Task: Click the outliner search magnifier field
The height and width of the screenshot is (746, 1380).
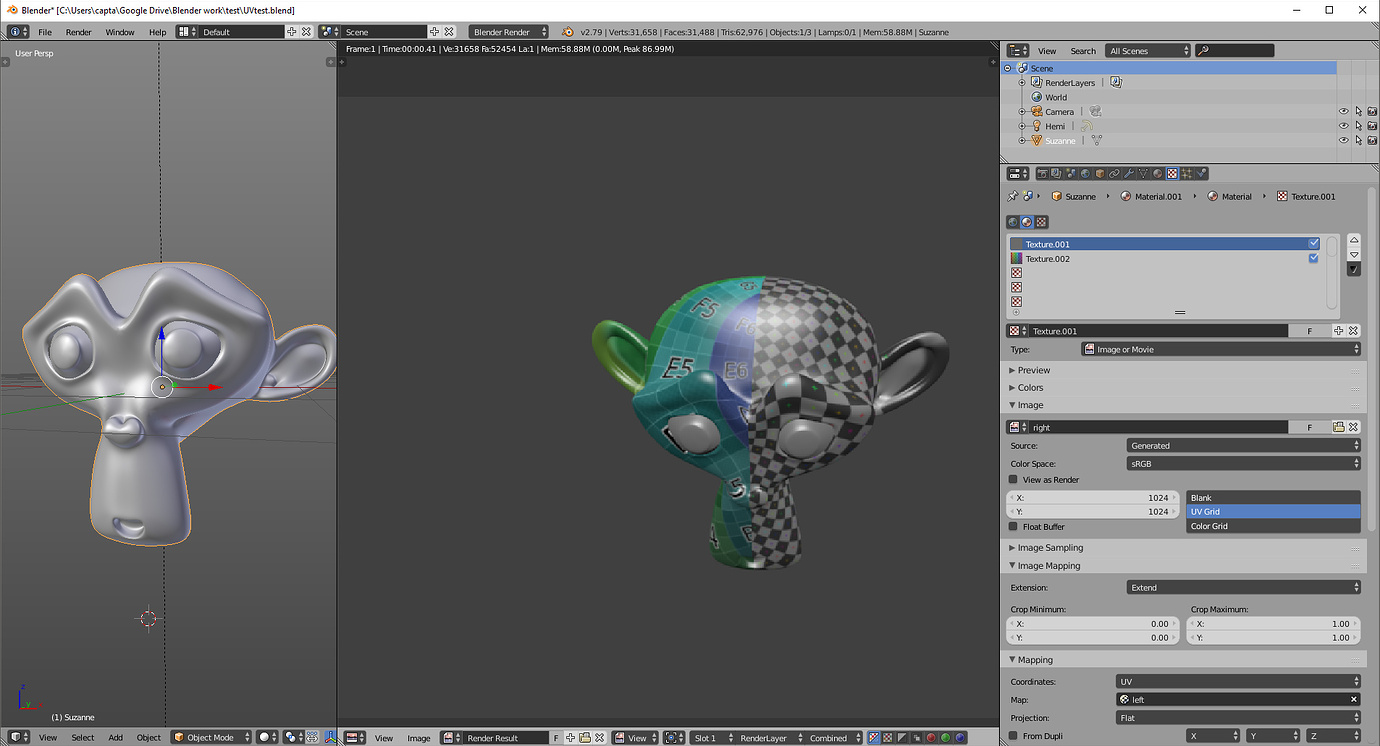Action: 1236,51
